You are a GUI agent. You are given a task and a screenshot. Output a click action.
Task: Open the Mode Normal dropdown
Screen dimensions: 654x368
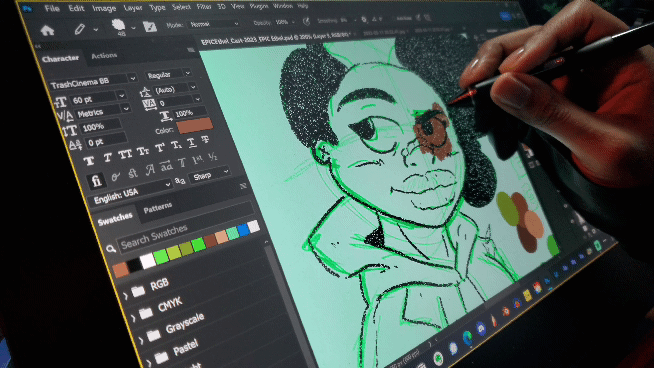pyautogui.click(x=215, y=24)
